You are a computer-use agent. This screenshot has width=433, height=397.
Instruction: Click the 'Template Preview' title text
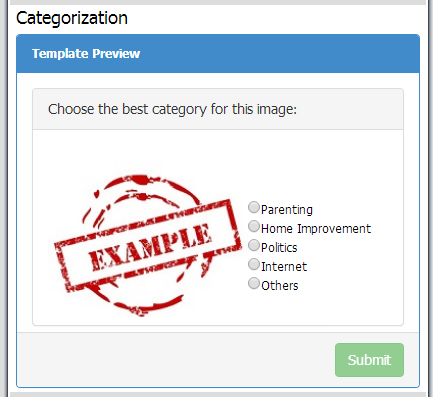point(86,54)
